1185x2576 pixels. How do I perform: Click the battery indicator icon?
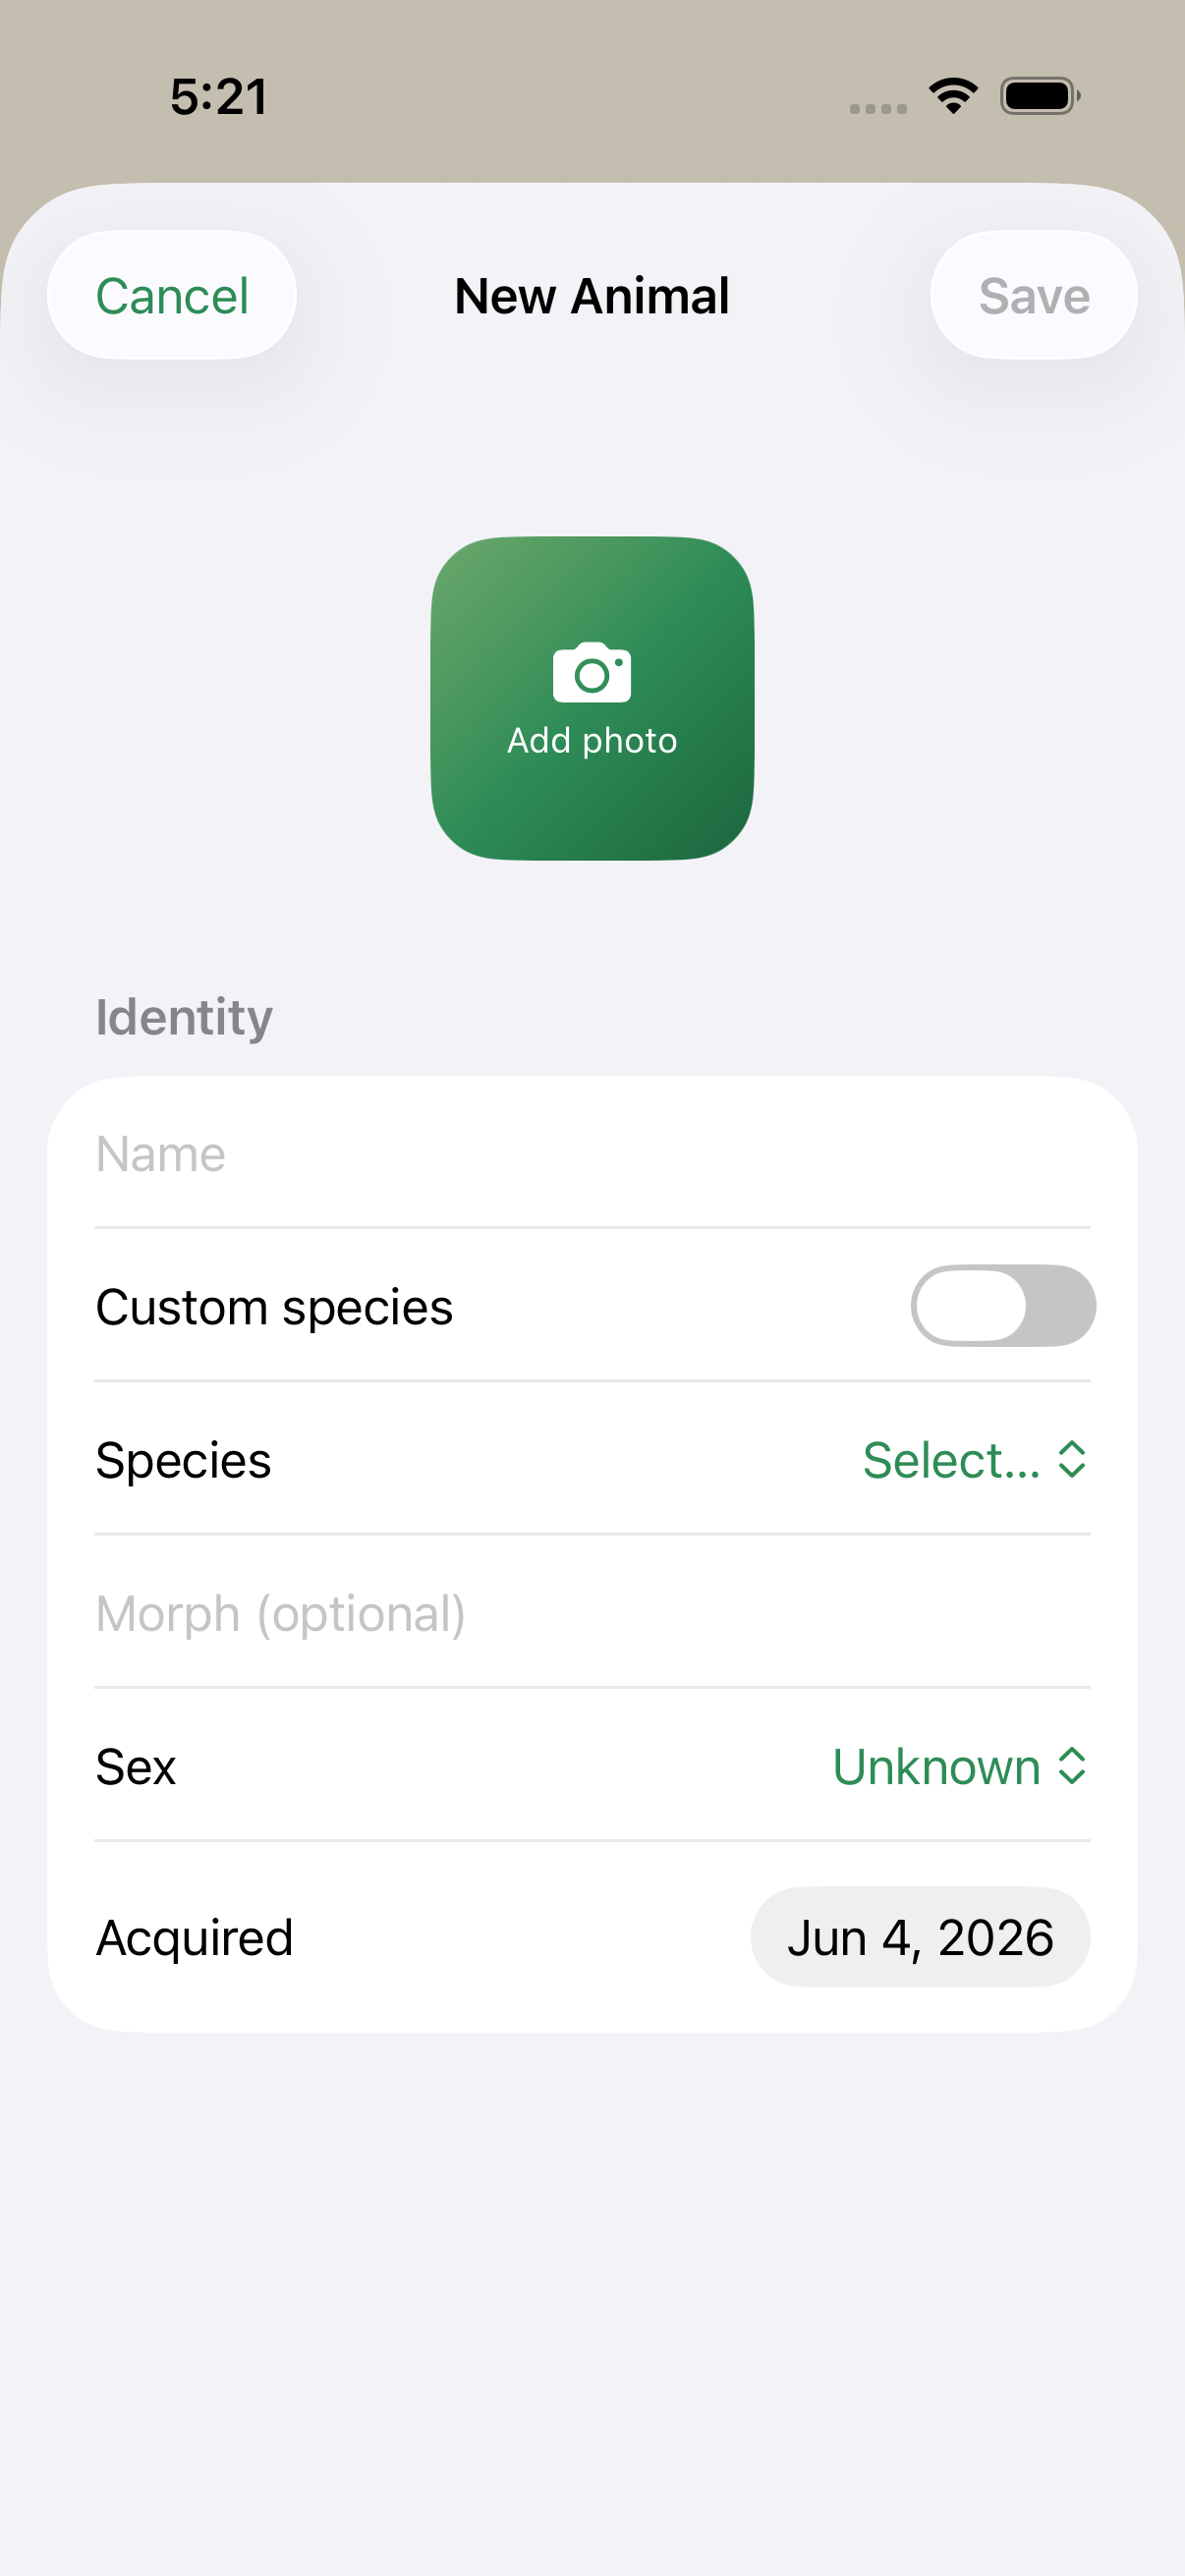(1040, 96)
